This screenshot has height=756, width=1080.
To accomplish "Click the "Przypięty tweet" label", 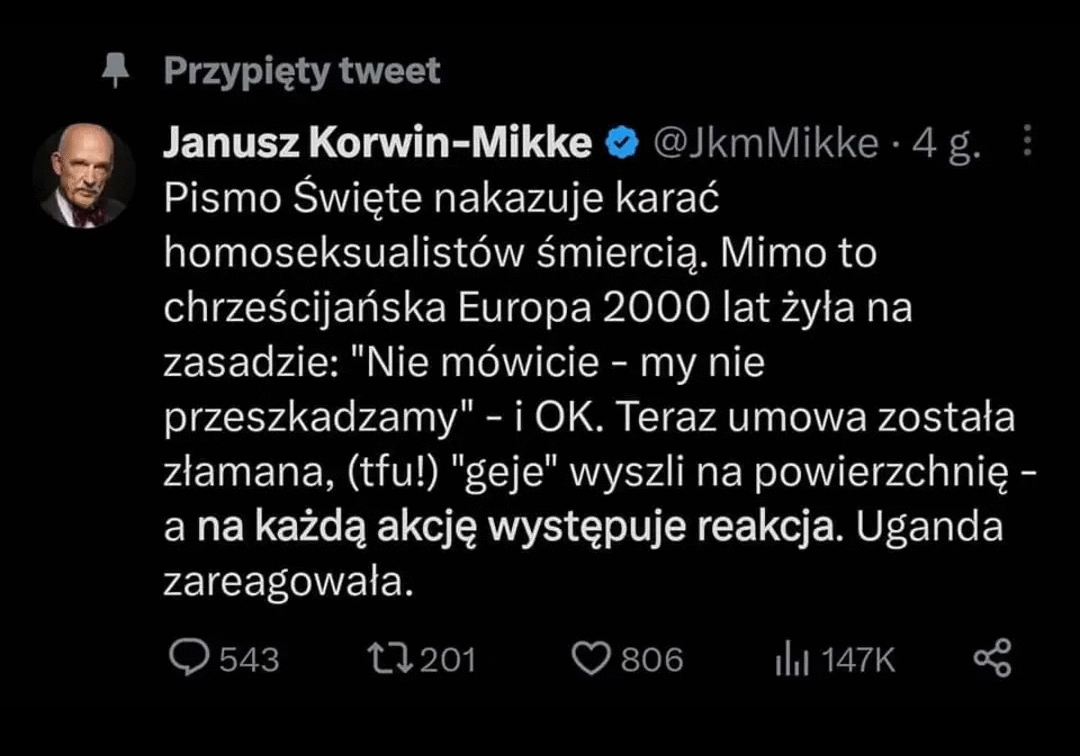I will (301, 71).
